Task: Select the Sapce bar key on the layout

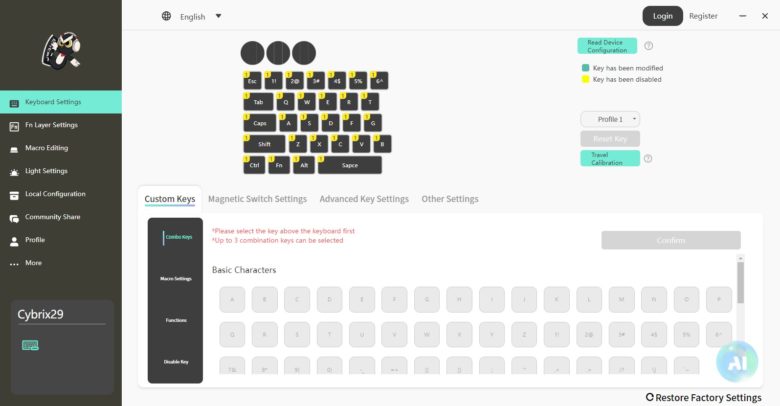Action: tap(350, 165)
